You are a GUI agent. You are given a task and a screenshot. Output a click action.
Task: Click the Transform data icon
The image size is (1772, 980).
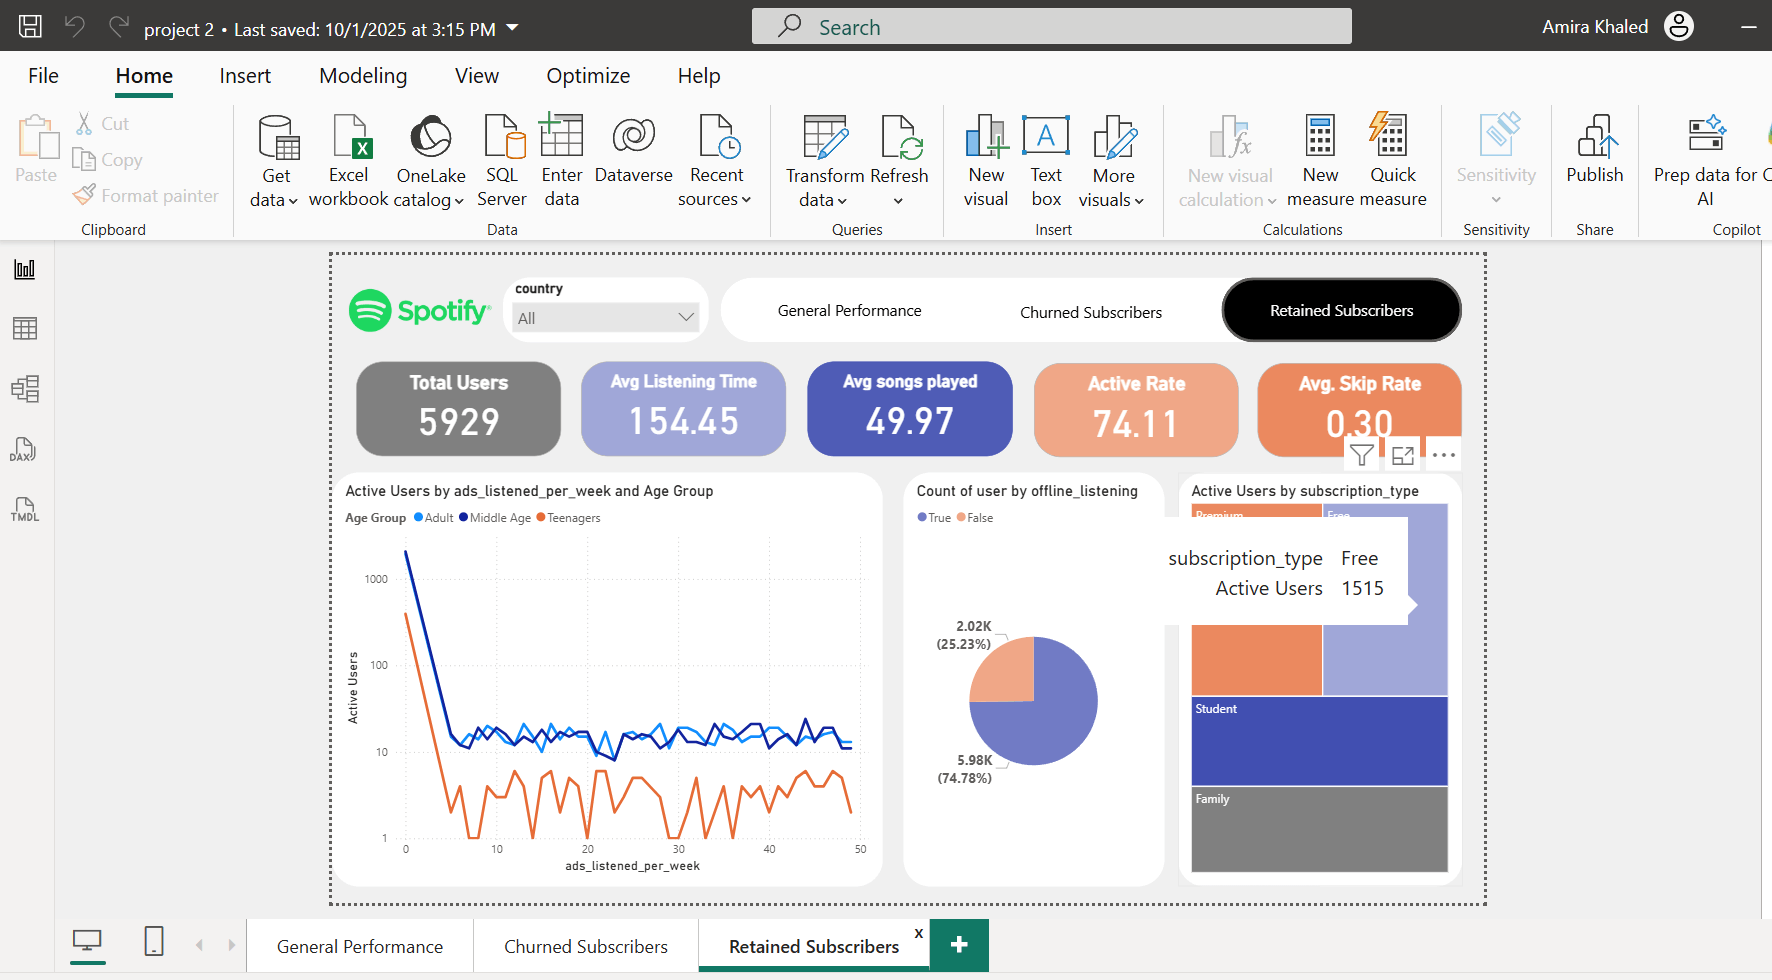tap(825, 138)
